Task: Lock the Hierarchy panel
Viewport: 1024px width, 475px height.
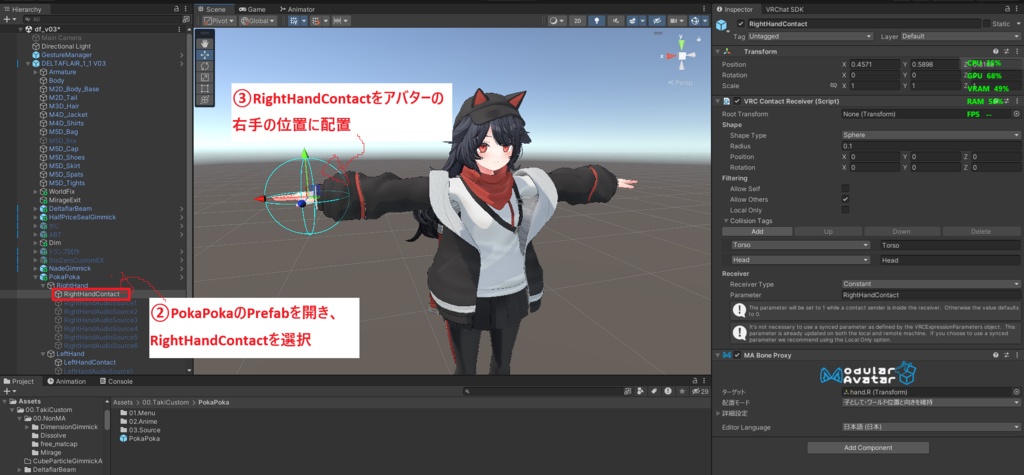Action: [176, 9]
